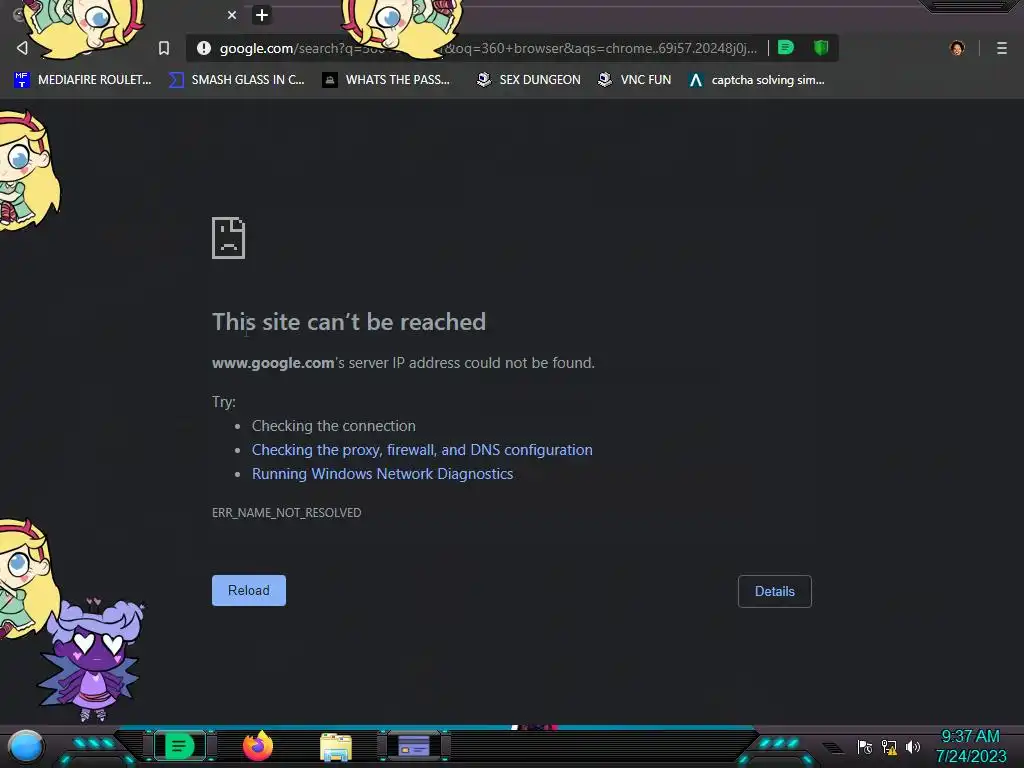This screenshot has height=768, width=1024.
Task: Open the green shield extension icon
Action: [821, 48]
